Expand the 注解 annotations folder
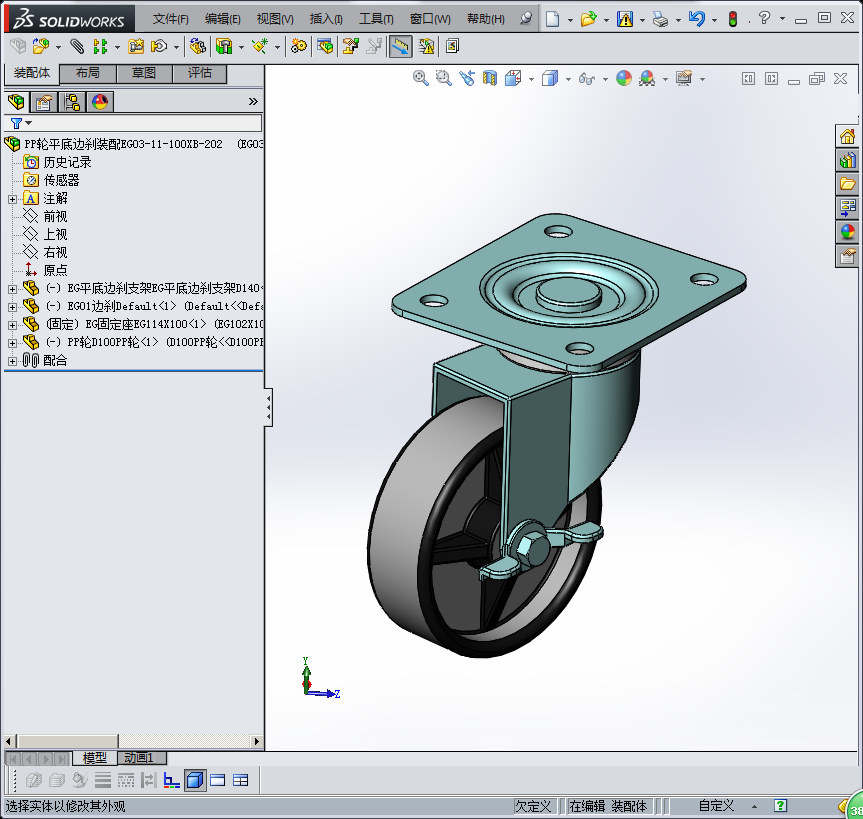 coord(12,199)
